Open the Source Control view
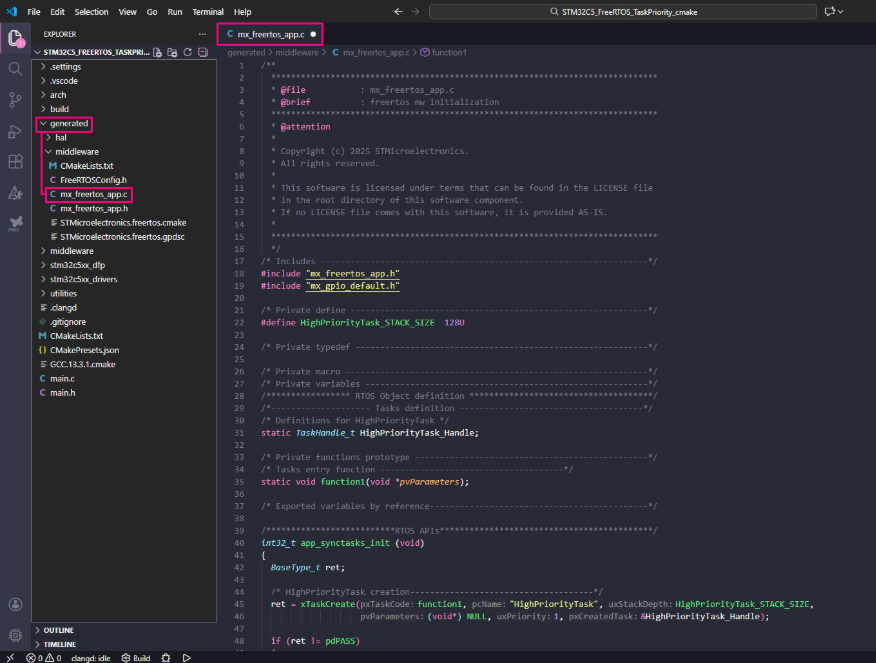876x663 pixels. click(x=15, y=100)
